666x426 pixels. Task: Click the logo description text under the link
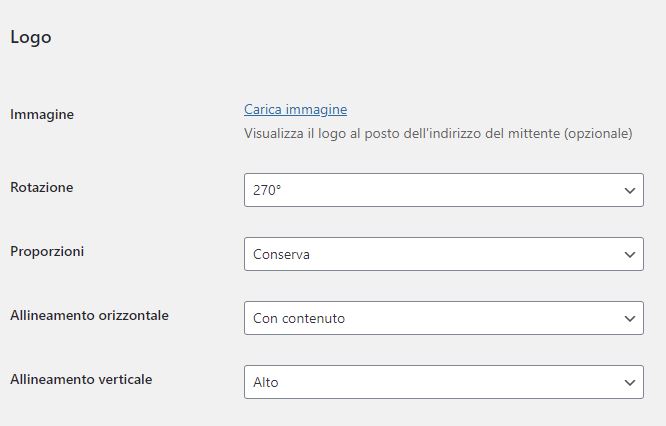(x=438, y=133)
